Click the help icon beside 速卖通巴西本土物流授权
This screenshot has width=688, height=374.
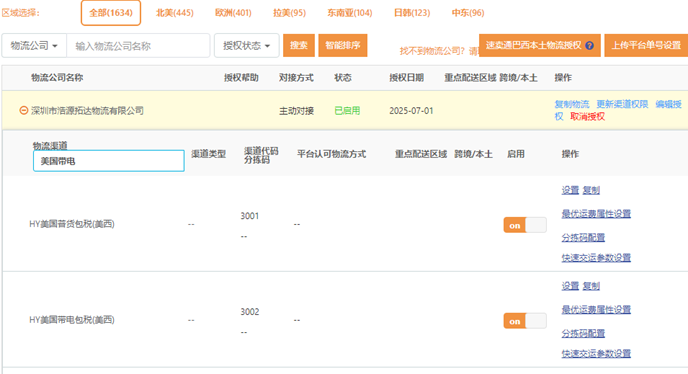589,45
